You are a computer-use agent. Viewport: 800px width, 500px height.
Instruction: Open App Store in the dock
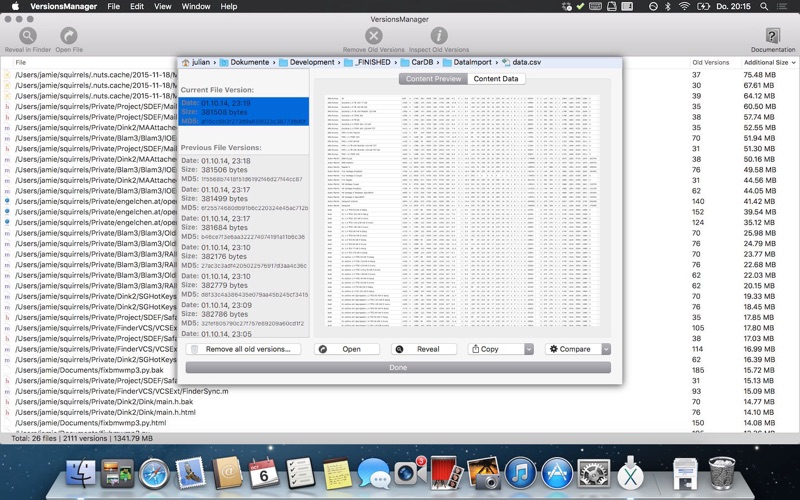tap(557, 473)
